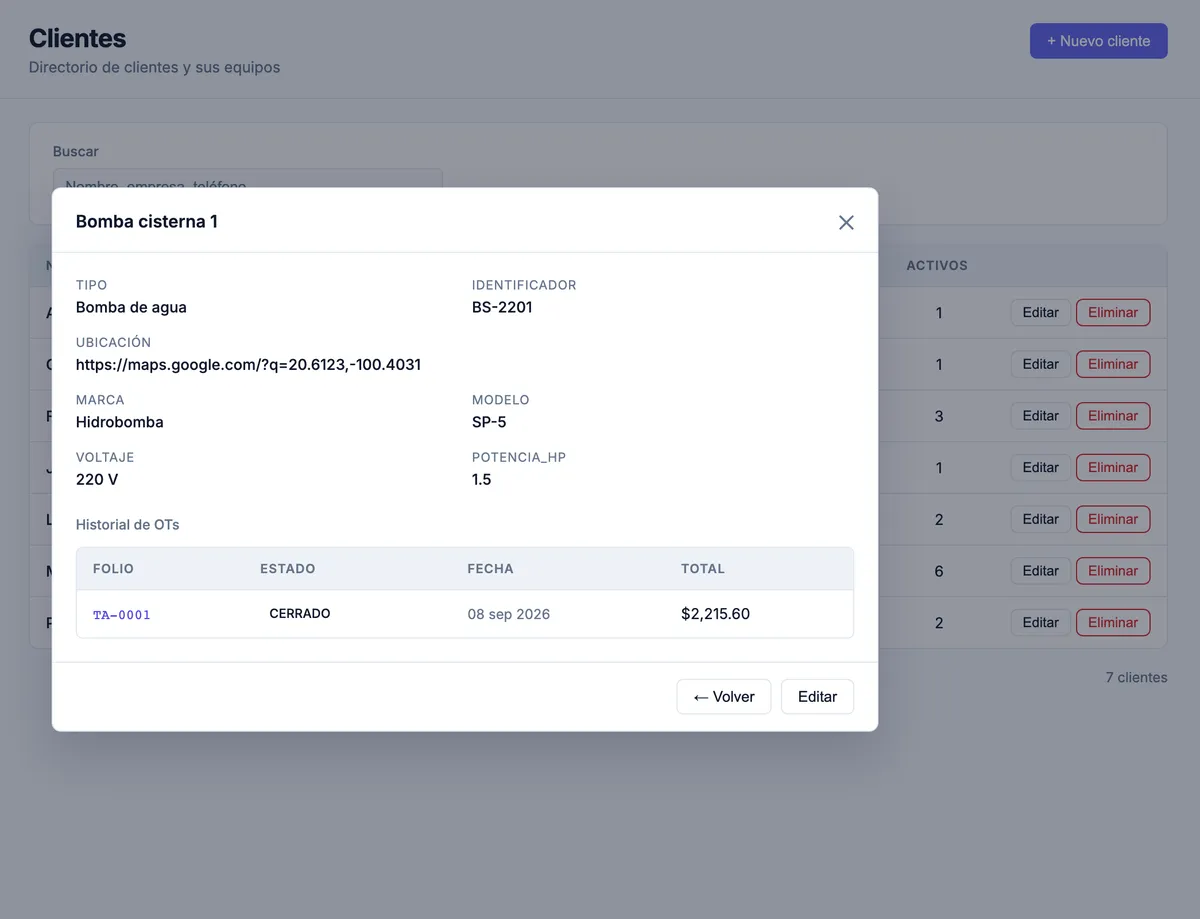Click the TOTAL column header
Image resolution: width=1200 pixels, height=919 pixels.
703,569
